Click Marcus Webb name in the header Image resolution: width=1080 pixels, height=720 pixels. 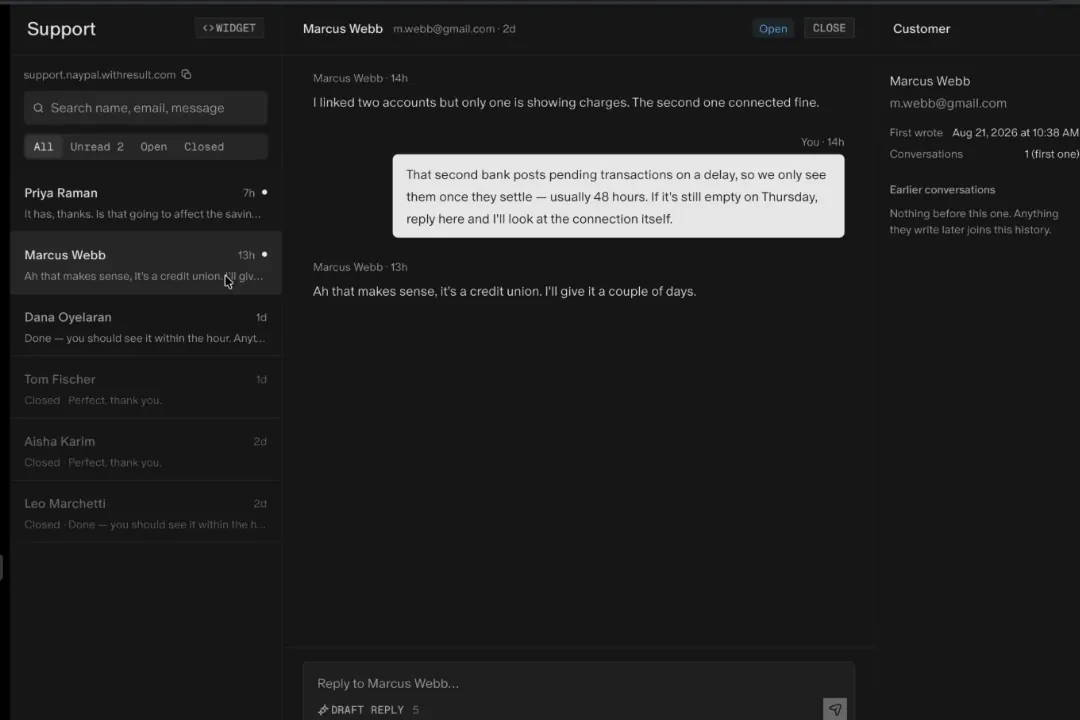(342, 29)
